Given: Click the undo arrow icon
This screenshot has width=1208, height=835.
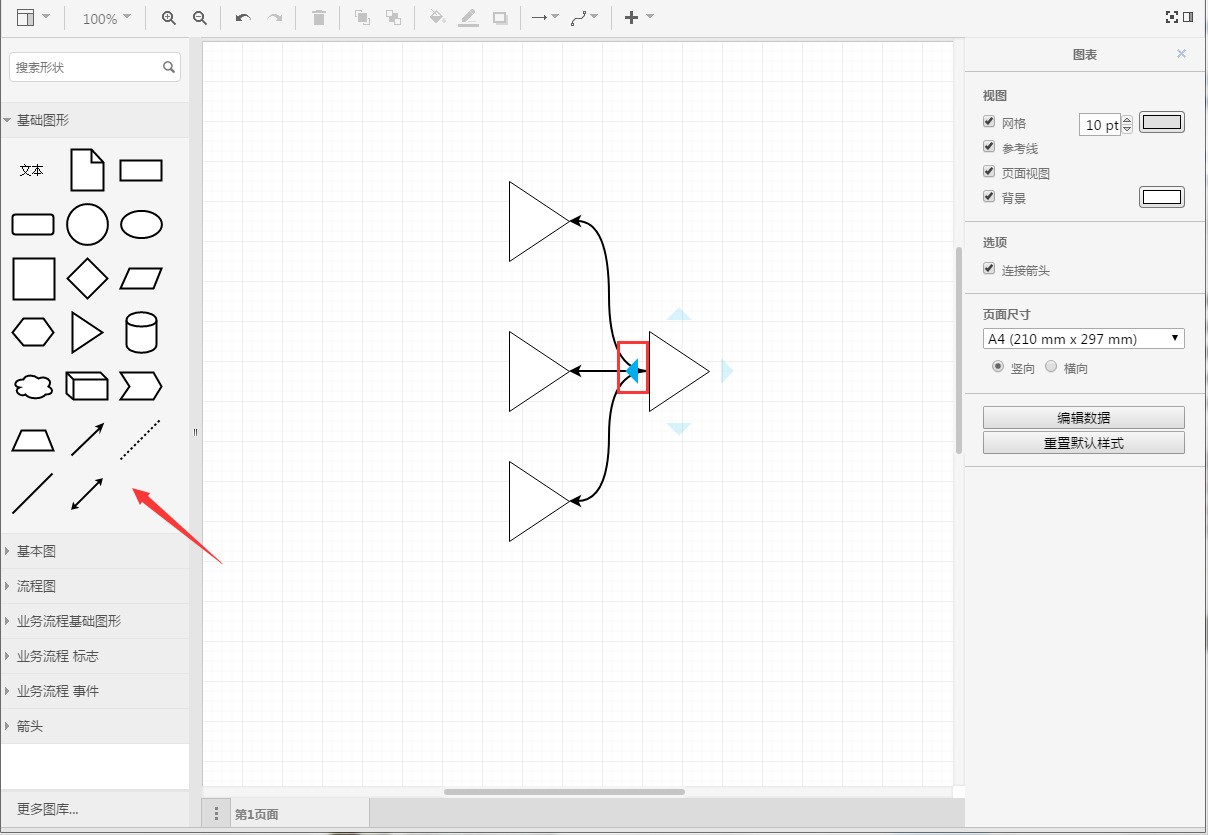Looking at the screenshot, I should pos(243,18).
